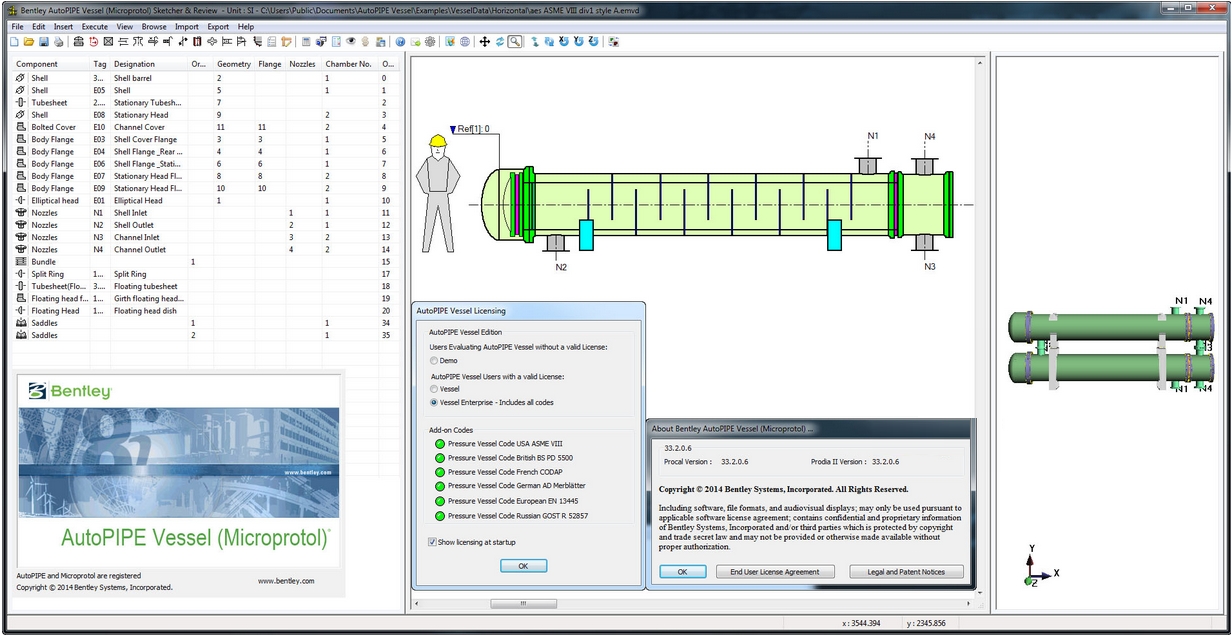The height and width of the screenshot is (637, 1232).
Task: Open the Export menu
Action: pos(218,27)
